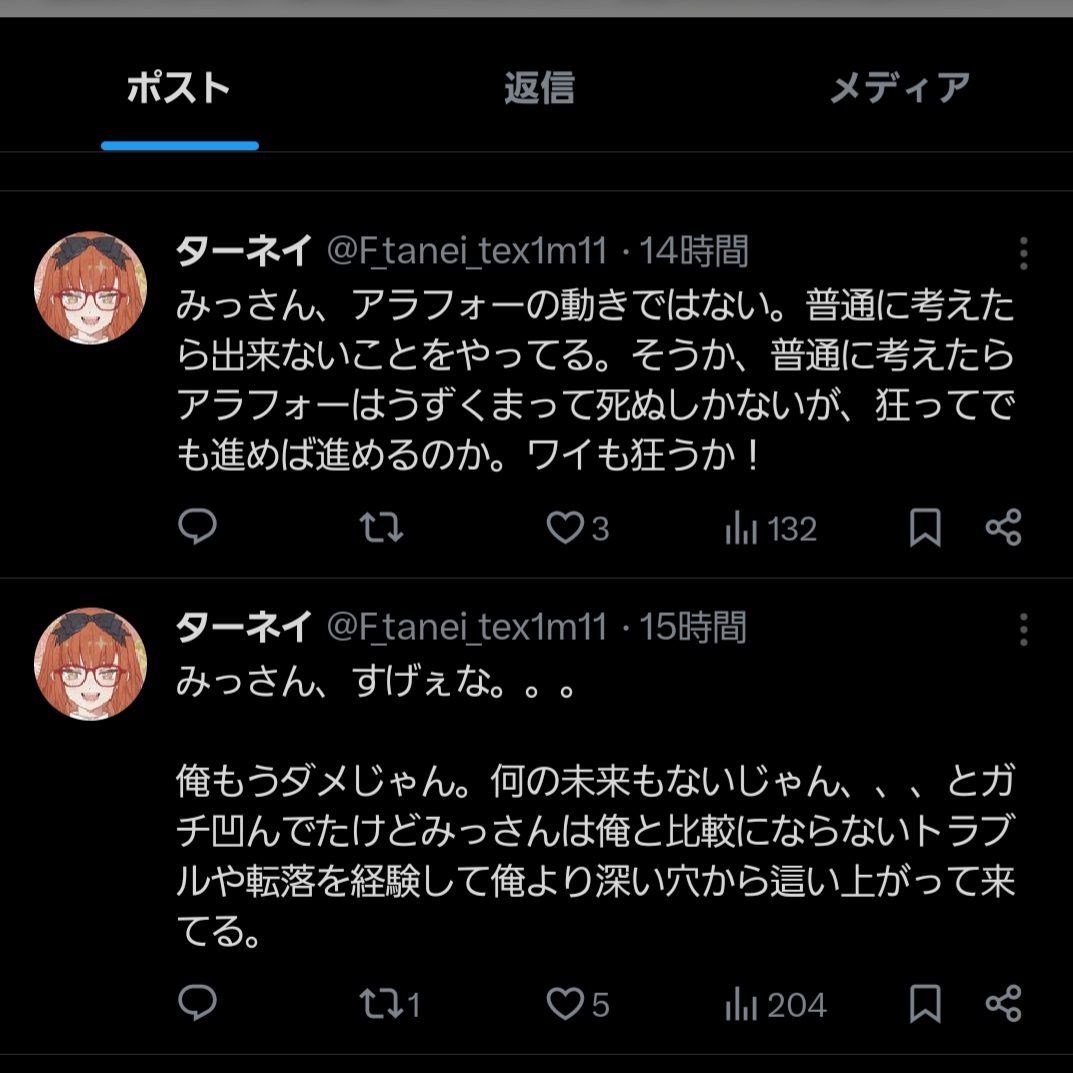The image size is (1073, 1073).
Task: Like the post with 5 likes
Action: (565, 1002)
